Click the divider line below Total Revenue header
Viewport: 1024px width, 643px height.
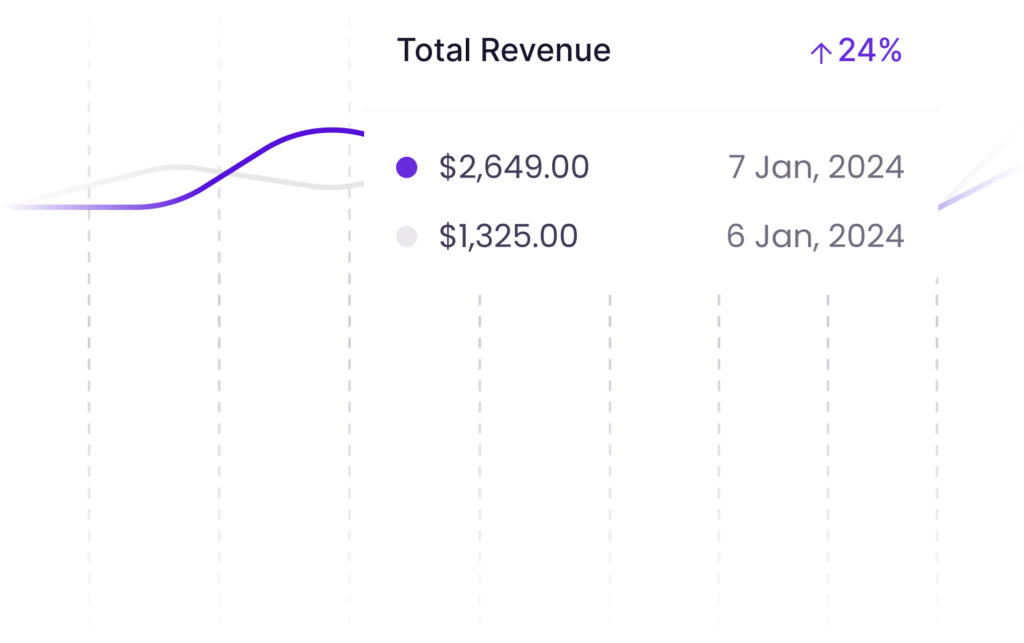tap(650, 110)
